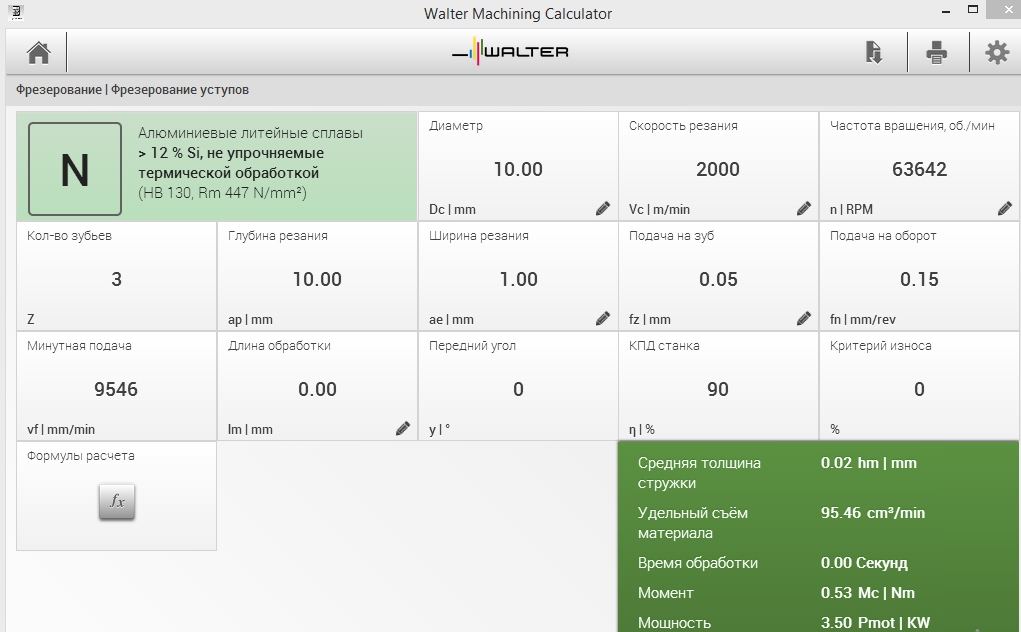The image size is (1021, 632).
Task: Click the export/download document icon
Action: click(x=873, y=52)
